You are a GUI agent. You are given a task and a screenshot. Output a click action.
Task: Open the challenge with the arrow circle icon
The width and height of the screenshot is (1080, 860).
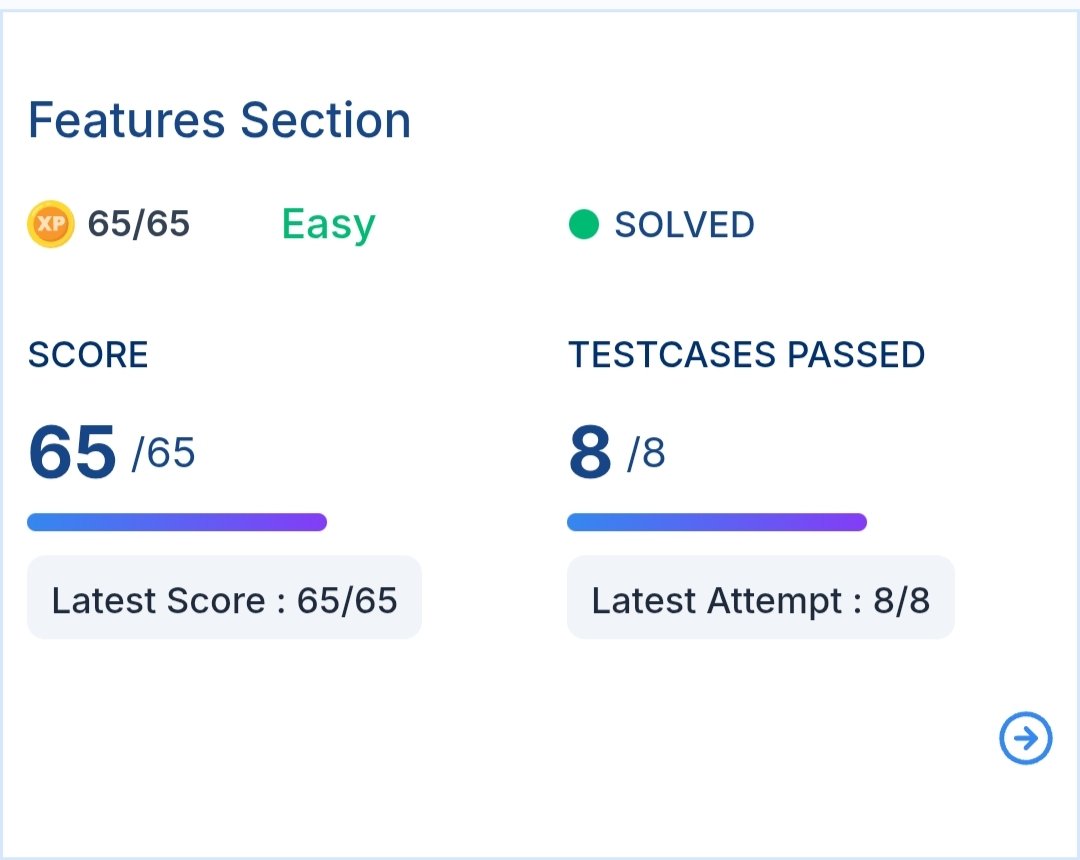pyautogui.click(x=1026, y=739)
